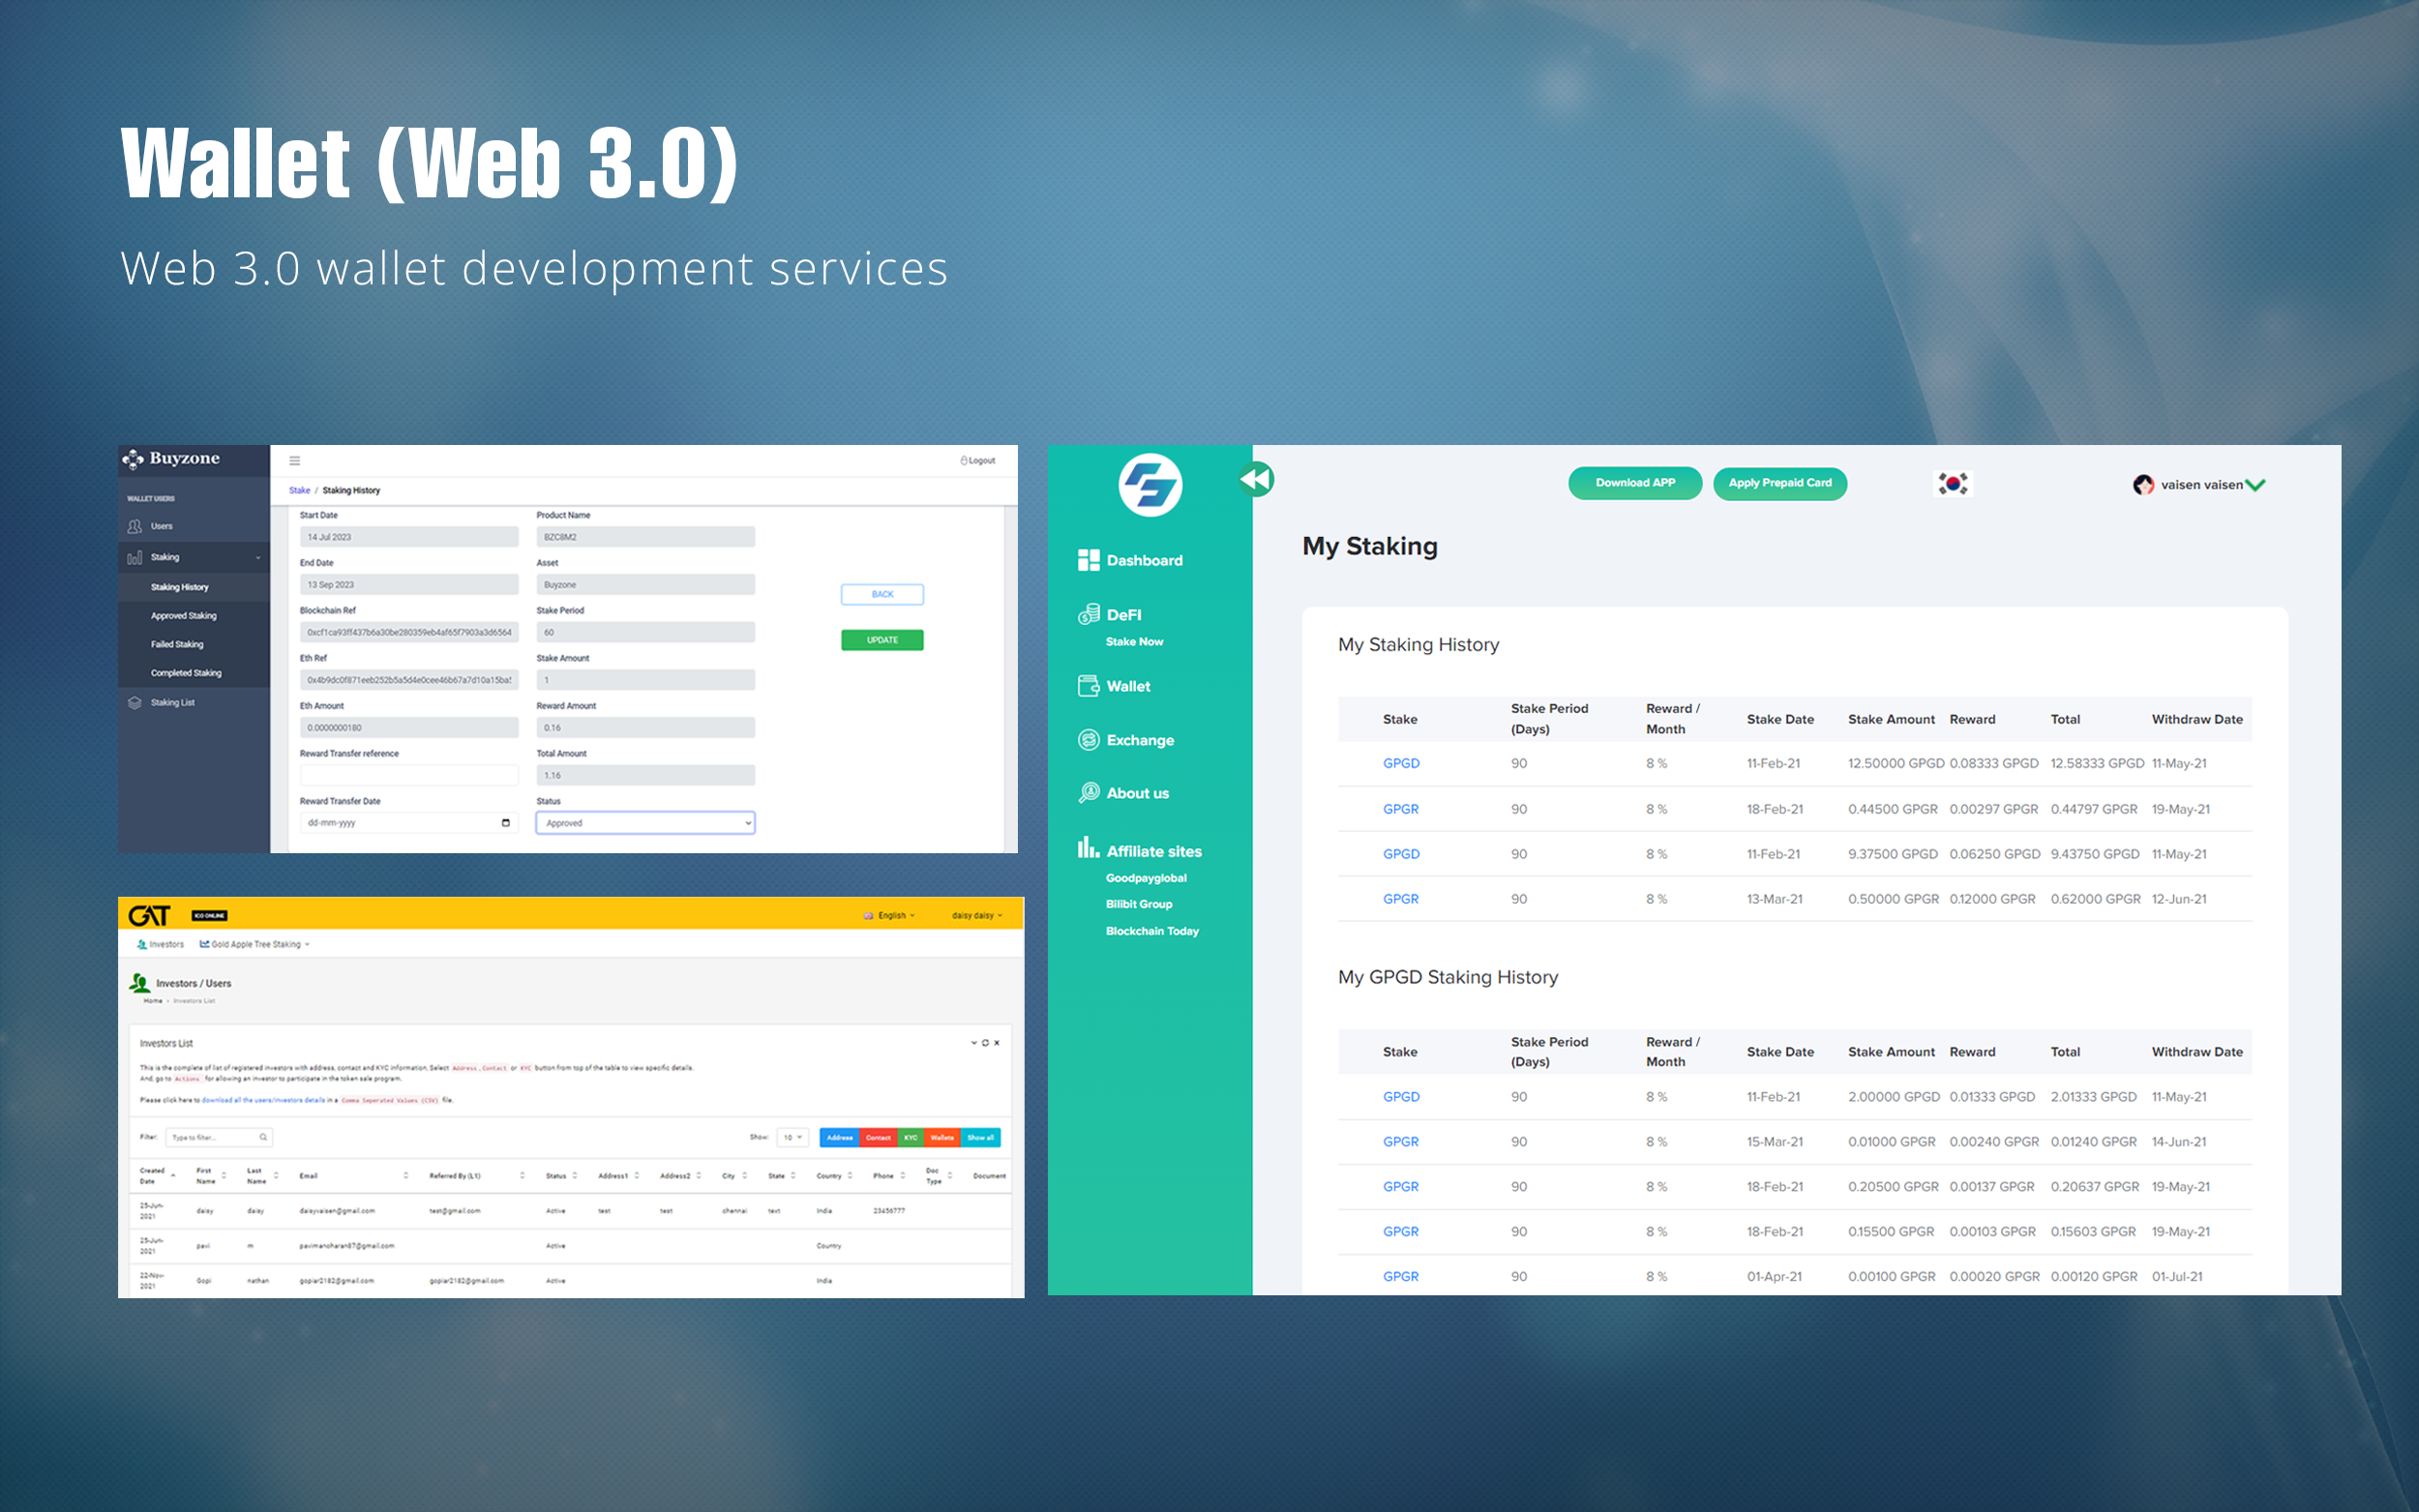Screen dimensions: 2419x1512
Task: Click the green UPDATE button
Action: click(x=882, y=640)
